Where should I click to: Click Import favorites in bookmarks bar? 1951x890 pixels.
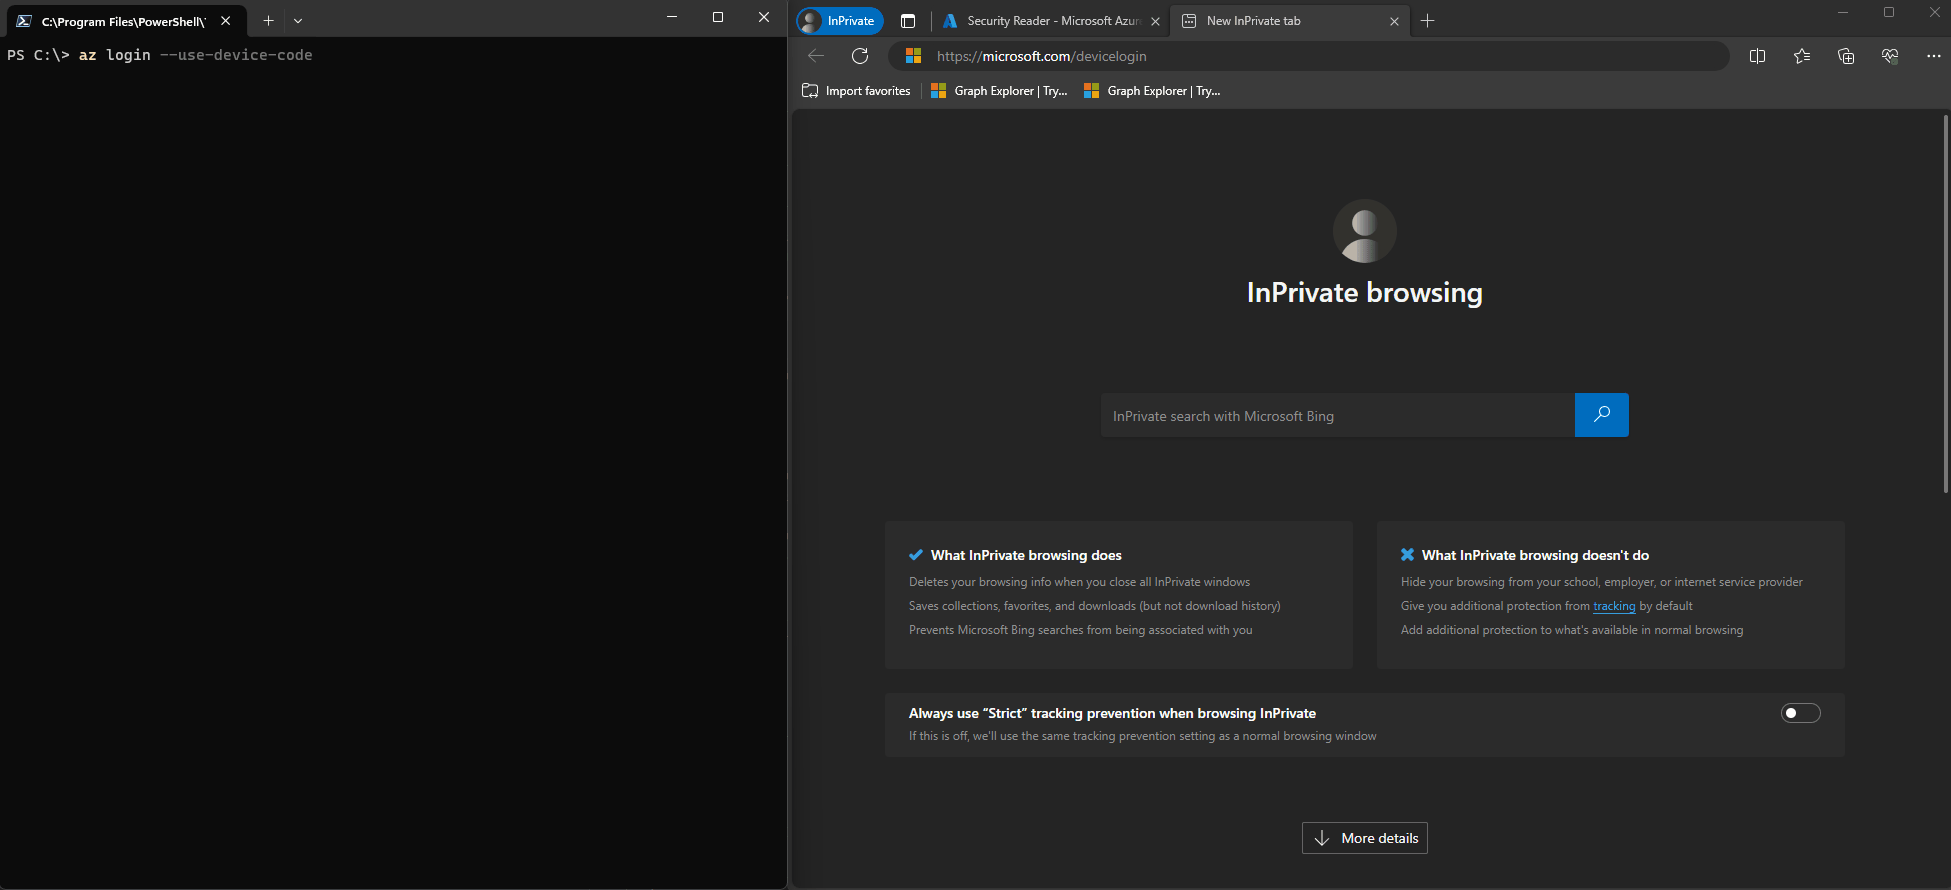click(857, 91)
